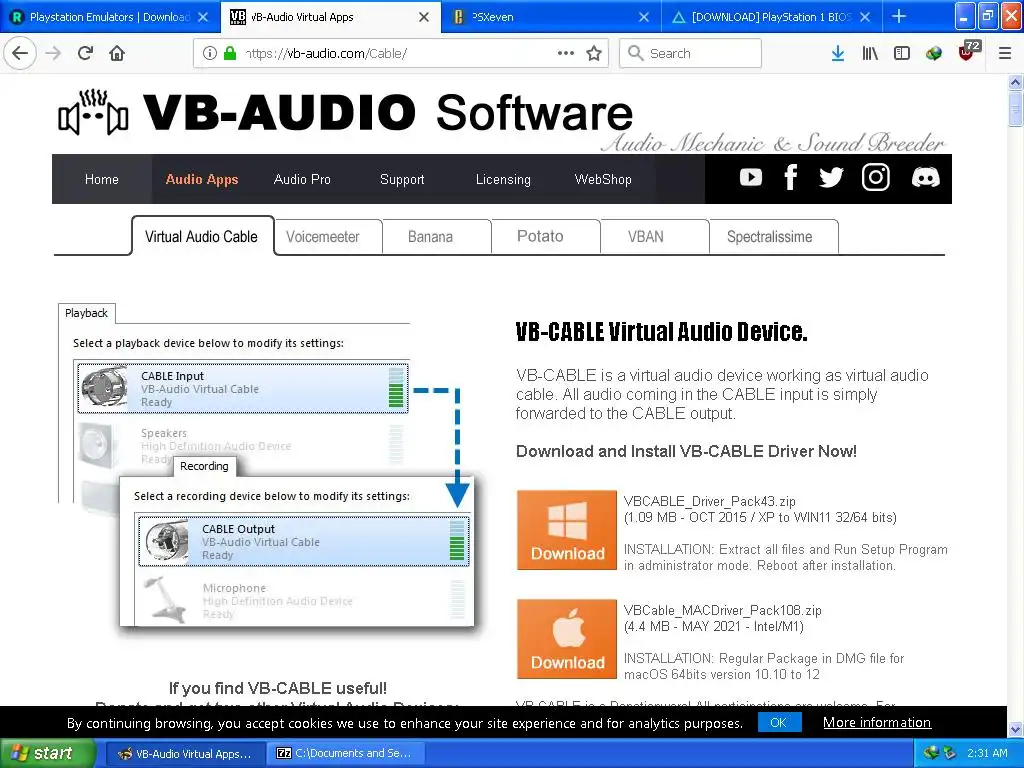Open page actions three-dot menu
This screenshot has width=1024, height=768.
[x=566, y=53]
